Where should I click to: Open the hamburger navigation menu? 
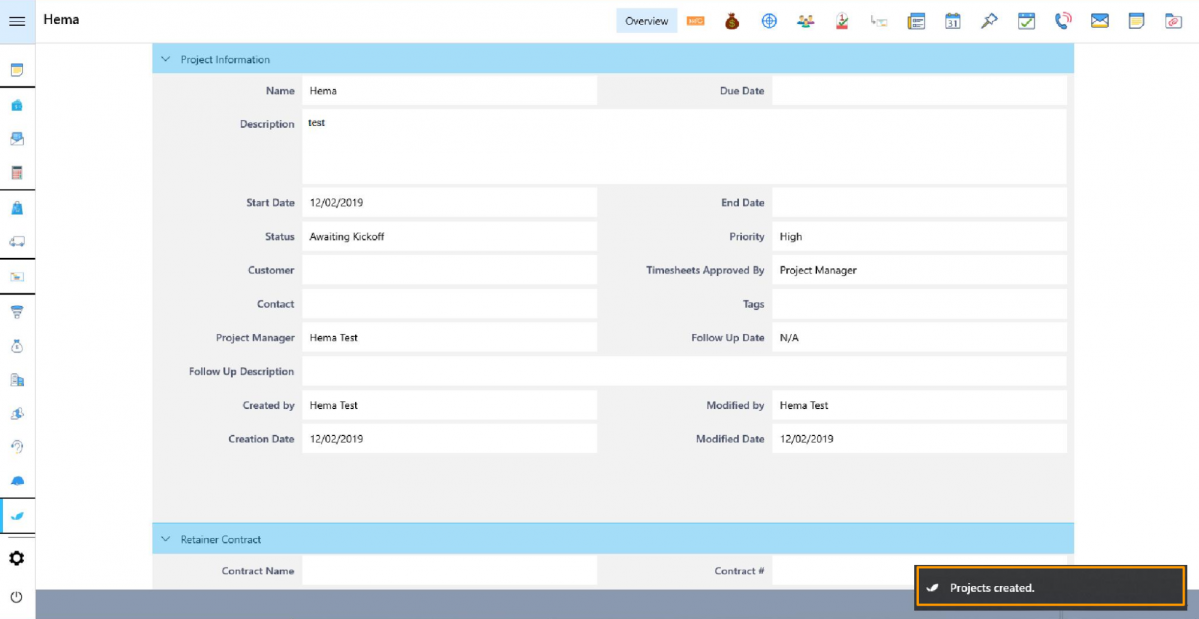tap(17, 21)
